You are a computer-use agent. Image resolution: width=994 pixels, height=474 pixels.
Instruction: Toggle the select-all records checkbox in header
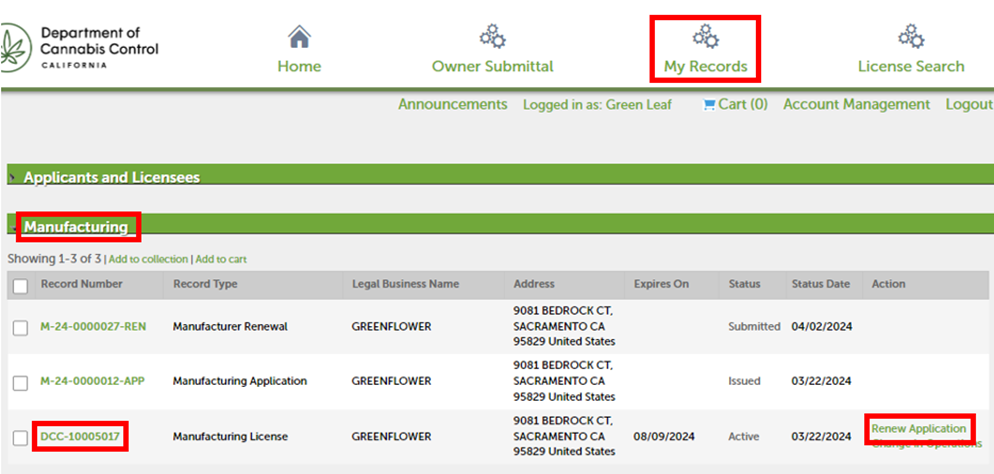[x=20, y=286]
